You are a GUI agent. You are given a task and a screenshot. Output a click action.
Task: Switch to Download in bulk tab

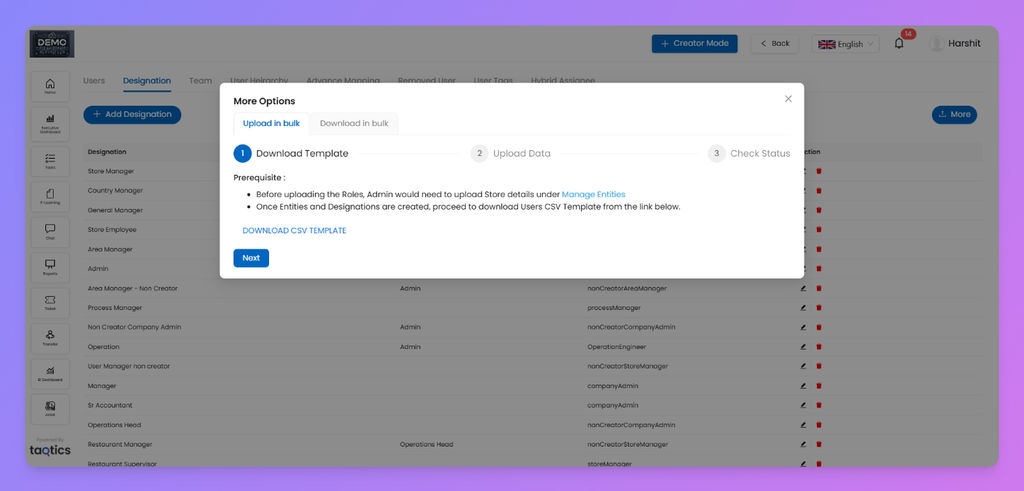click(354, 123)
